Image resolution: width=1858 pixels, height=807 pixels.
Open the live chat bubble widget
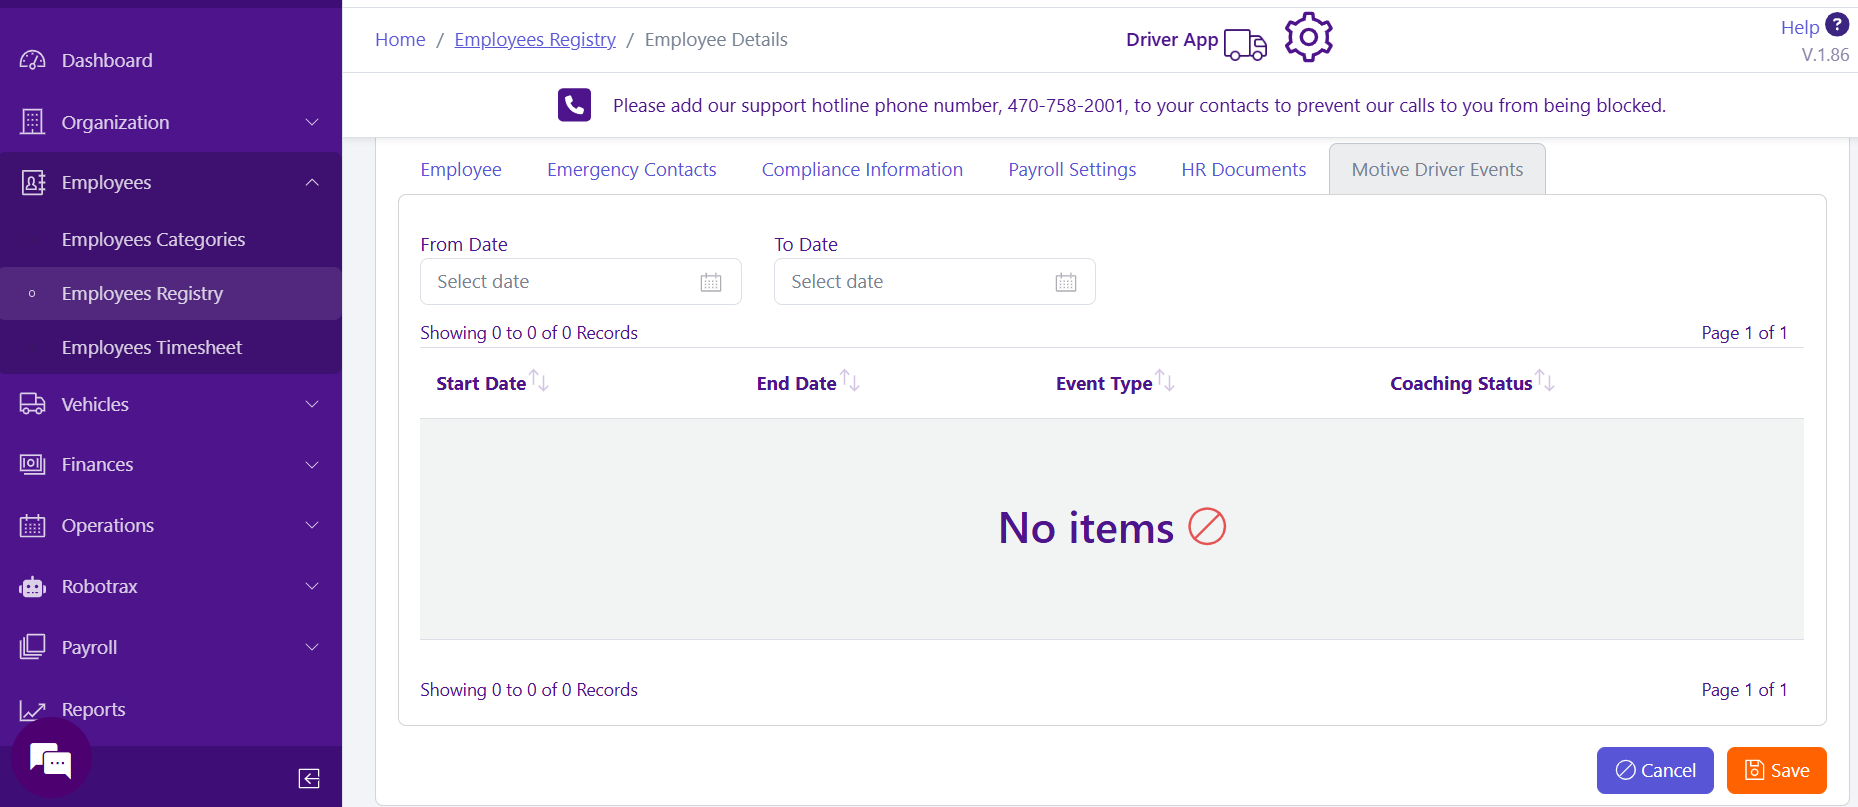[51, 760]
